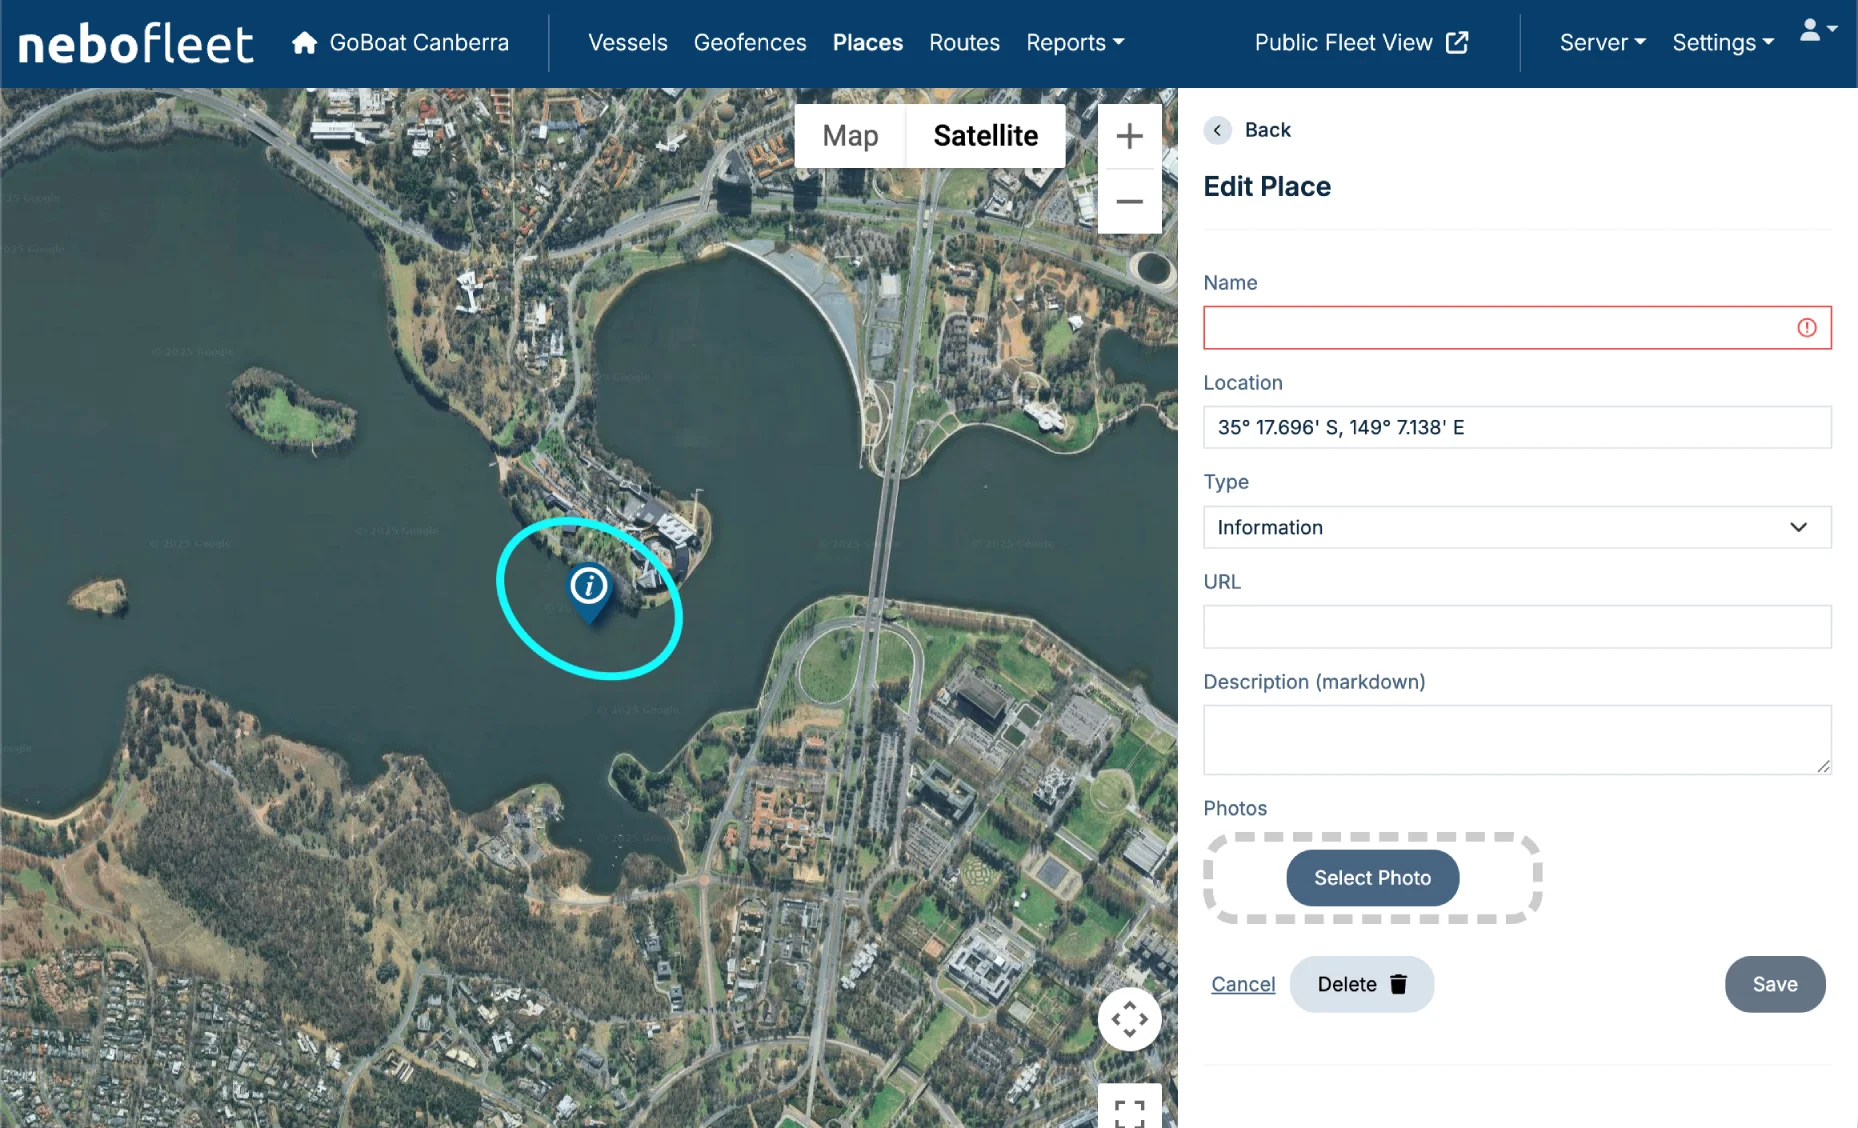Zoom out the map with minus button
This screenshot has height=1128, width=1858.
[x=1129, y=201]
